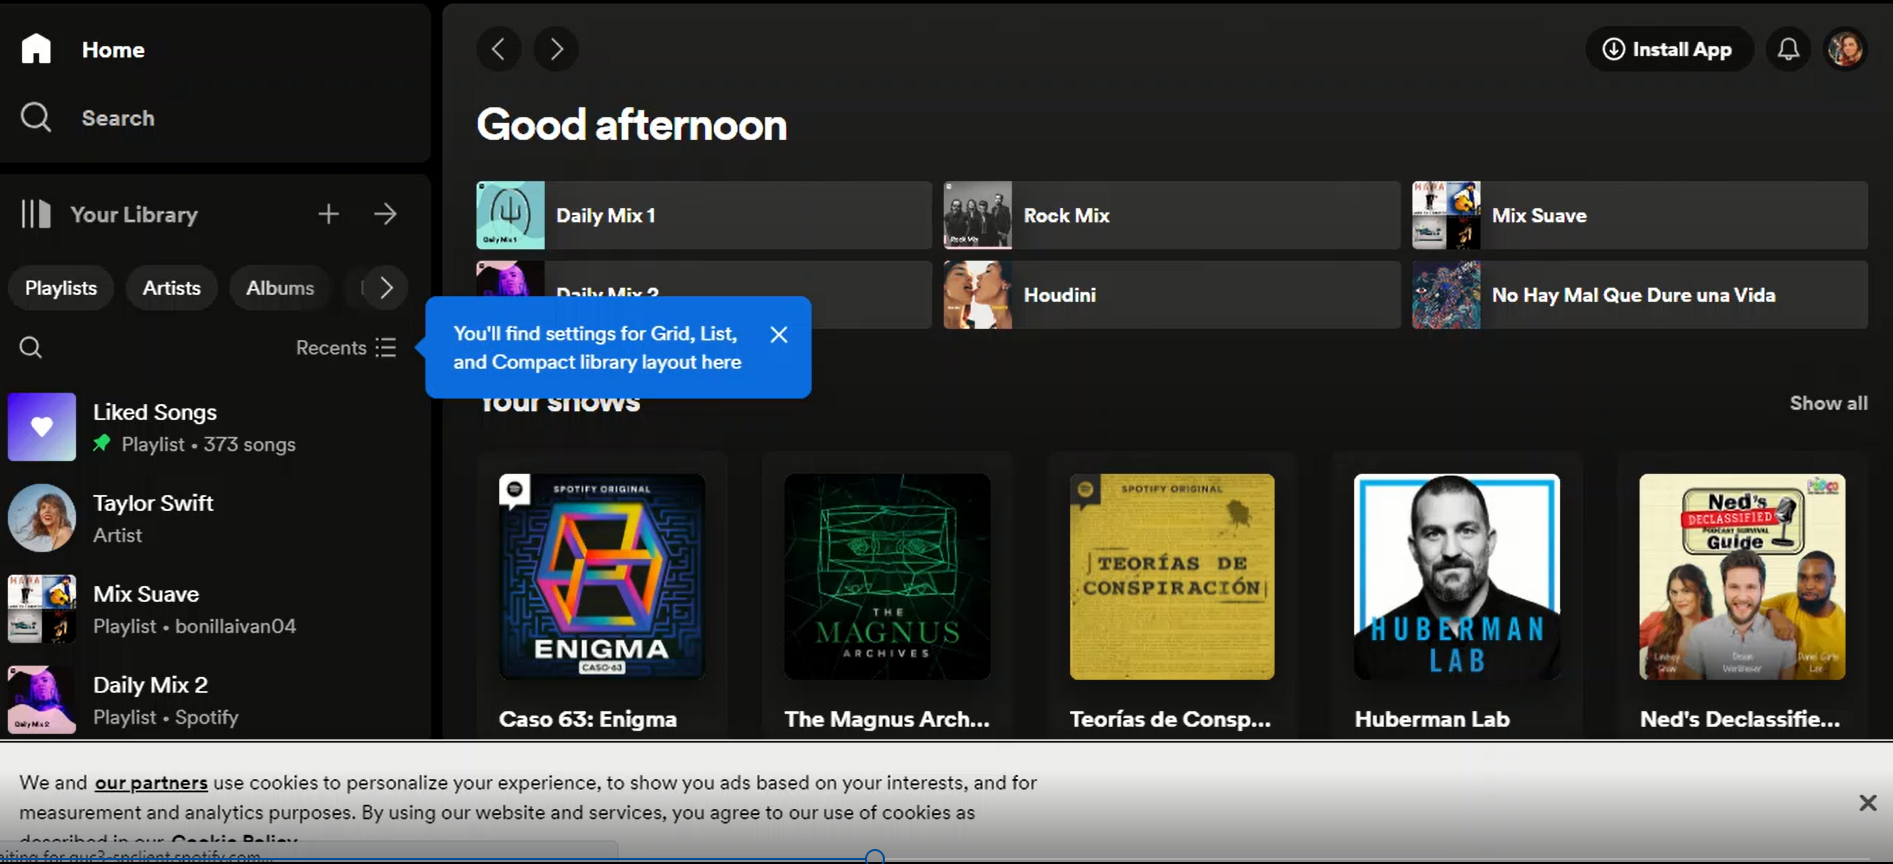Click the Houdini cover thumbnail

point(978,295)
